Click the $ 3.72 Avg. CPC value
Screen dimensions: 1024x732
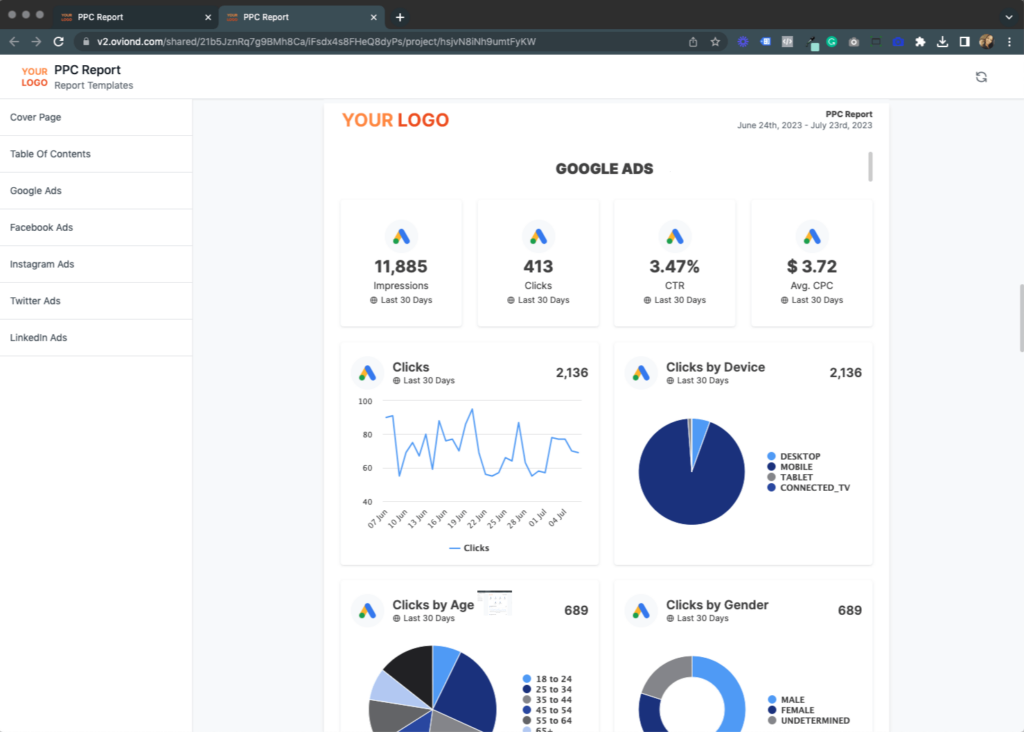coord(812,266)
